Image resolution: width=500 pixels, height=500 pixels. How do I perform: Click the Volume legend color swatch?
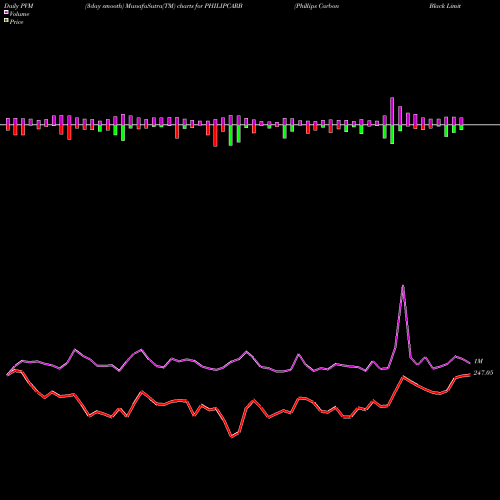[x=6, y=12]
